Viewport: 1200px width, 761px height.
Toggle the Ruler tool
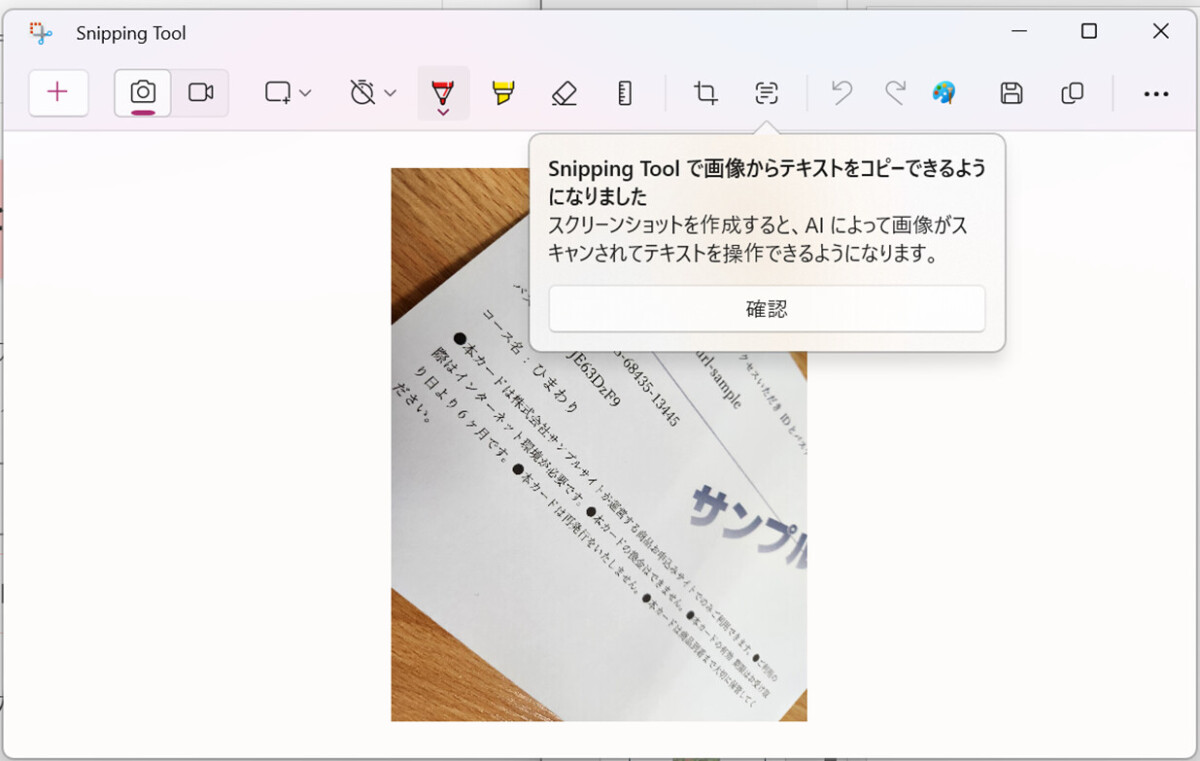pos(625,93)
